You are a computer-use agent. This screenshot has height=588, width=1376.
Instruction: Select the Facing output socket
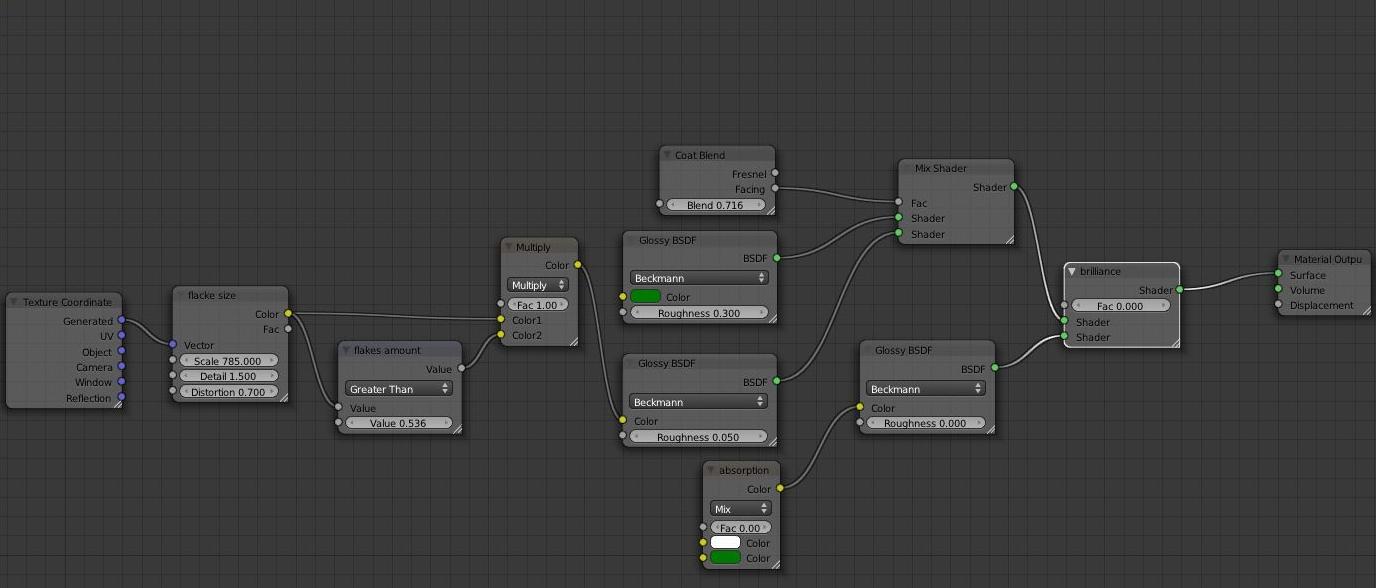[775, 188]
